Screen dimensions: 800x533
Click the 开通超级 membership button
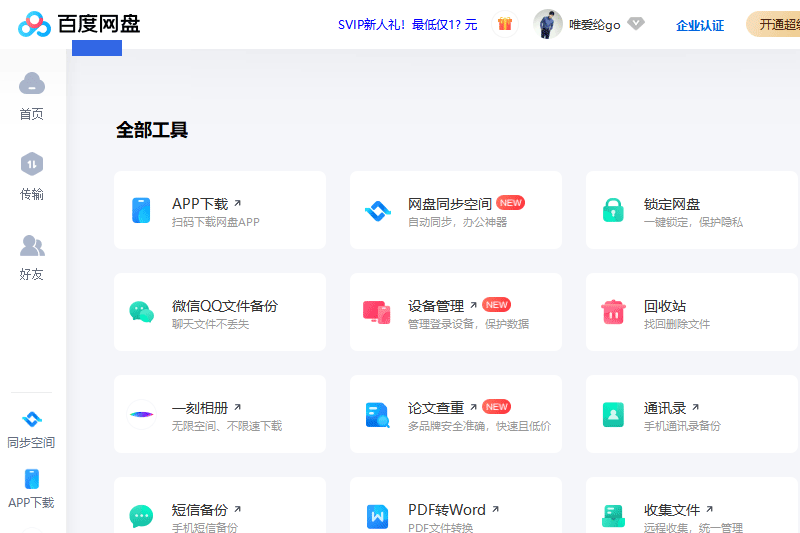coord(773,24)
